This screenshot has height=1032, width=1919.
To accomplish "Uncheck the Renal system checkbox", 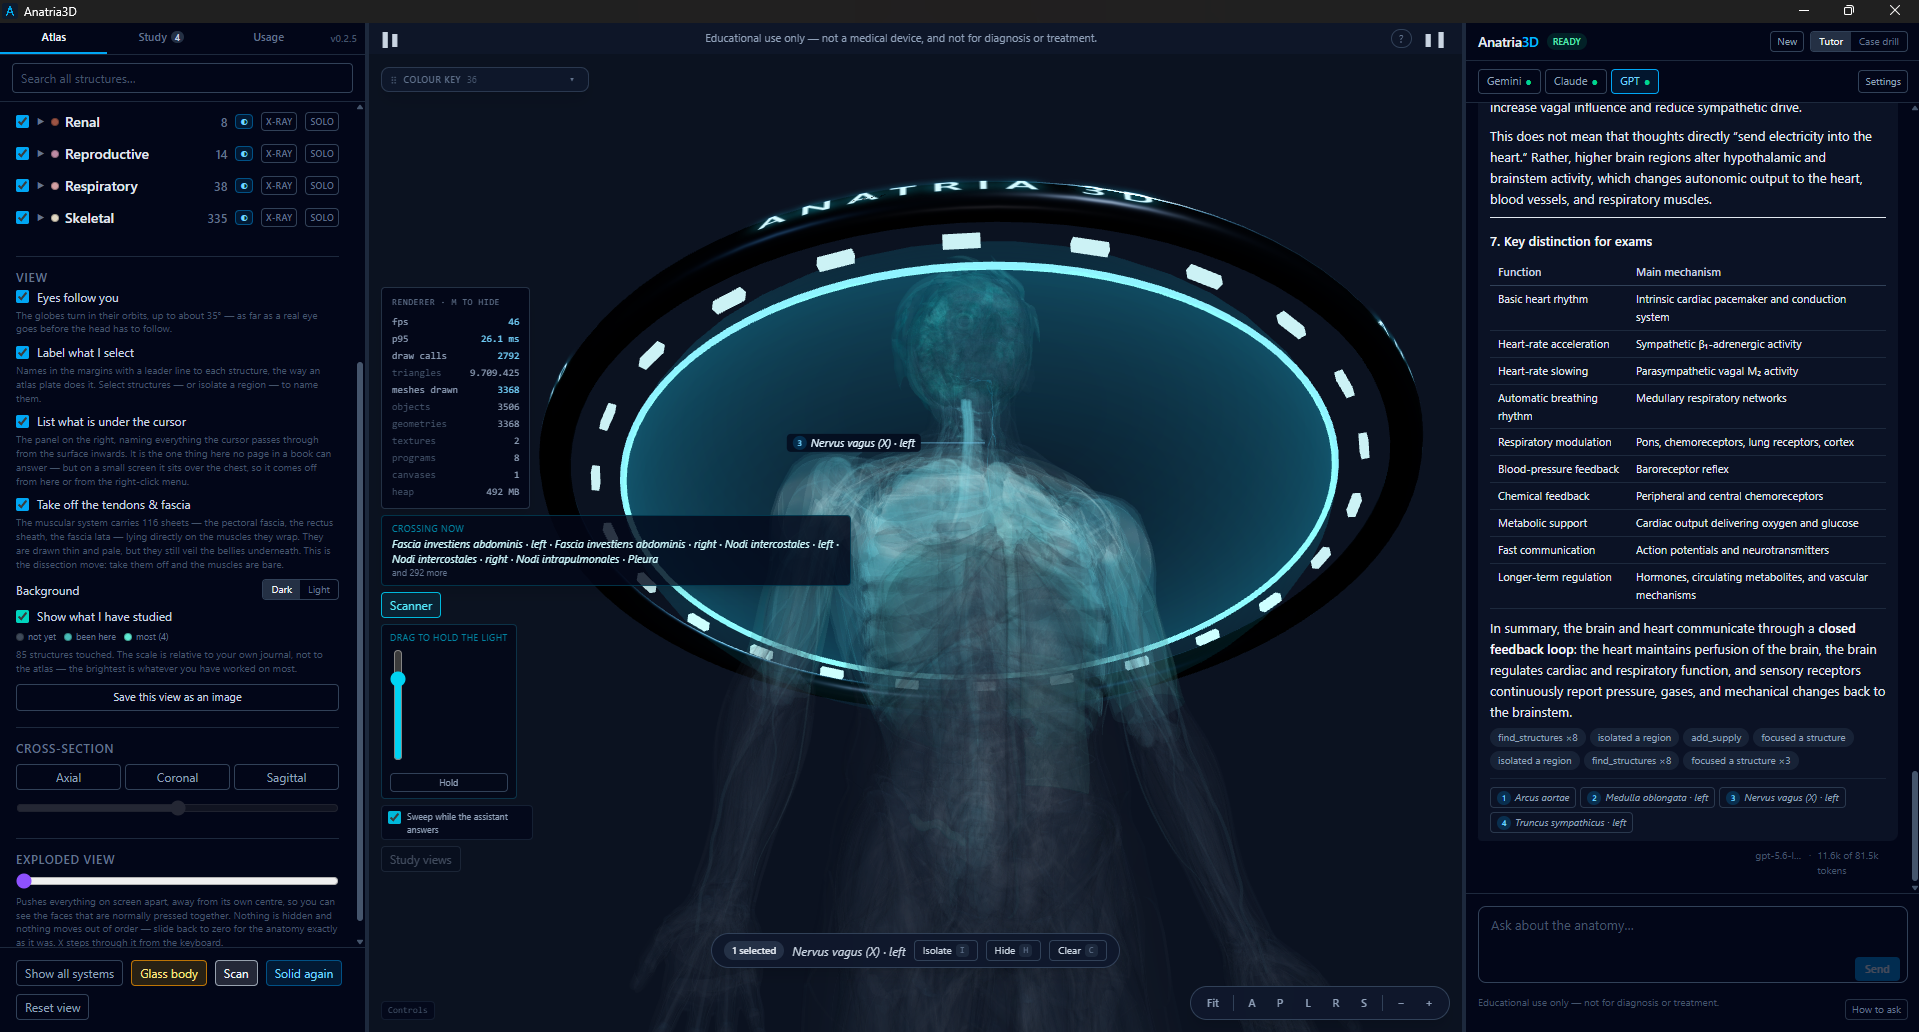I will (22, 122).
